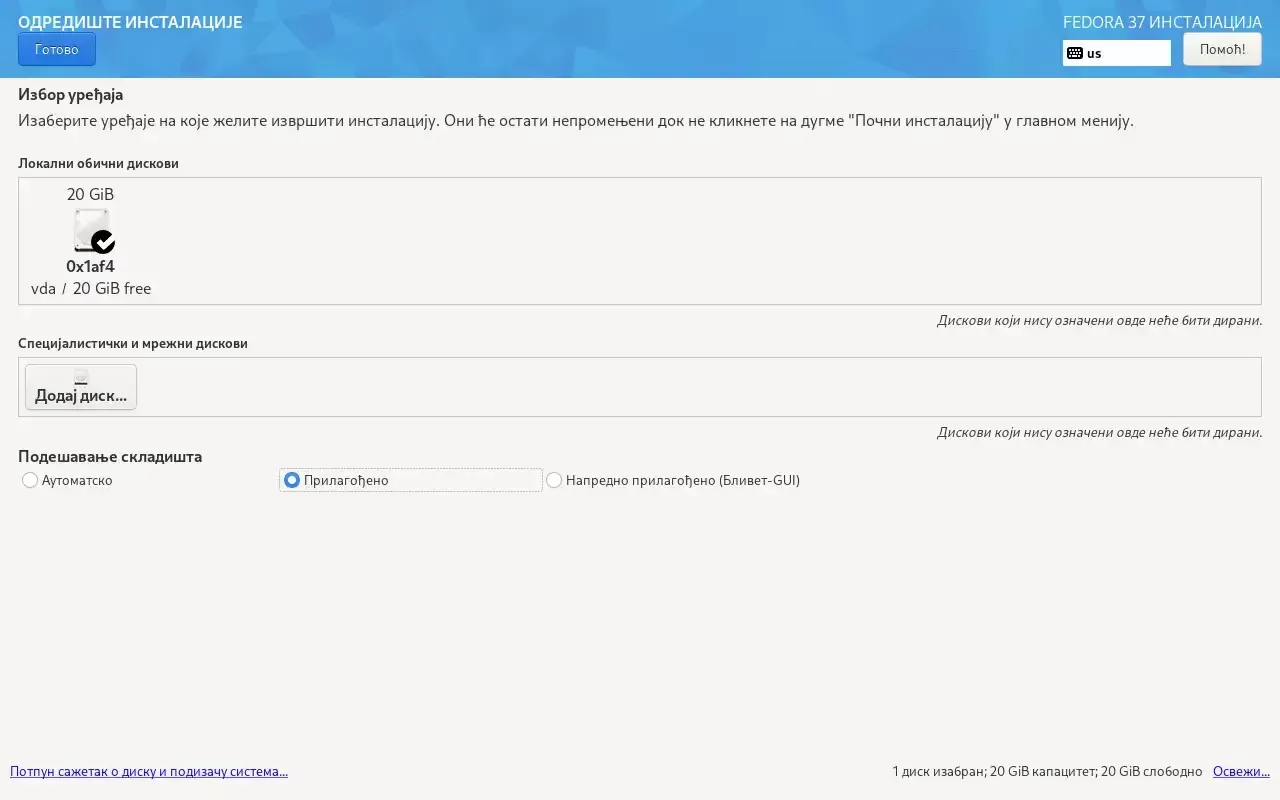Click the disk selection status text at bottom
The image size is (1280, 800).
(x=1046, y=771)
